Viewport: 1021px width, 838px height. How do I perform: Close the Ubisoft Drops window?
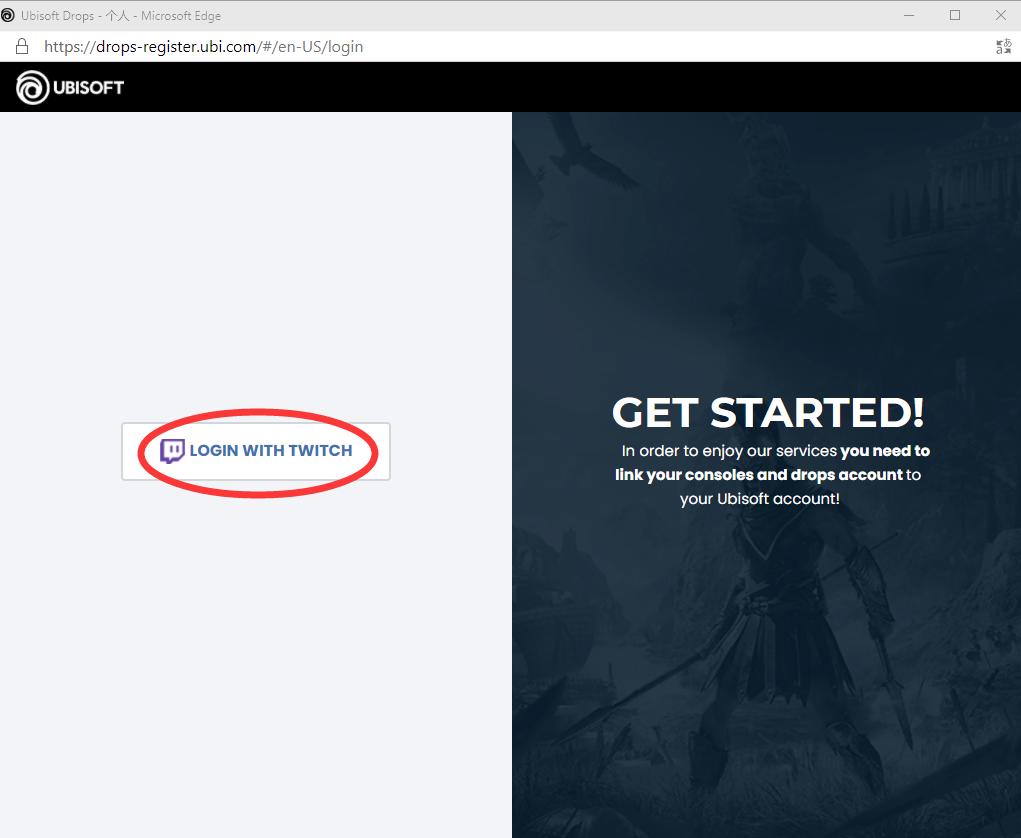[x=1000, y=16]
